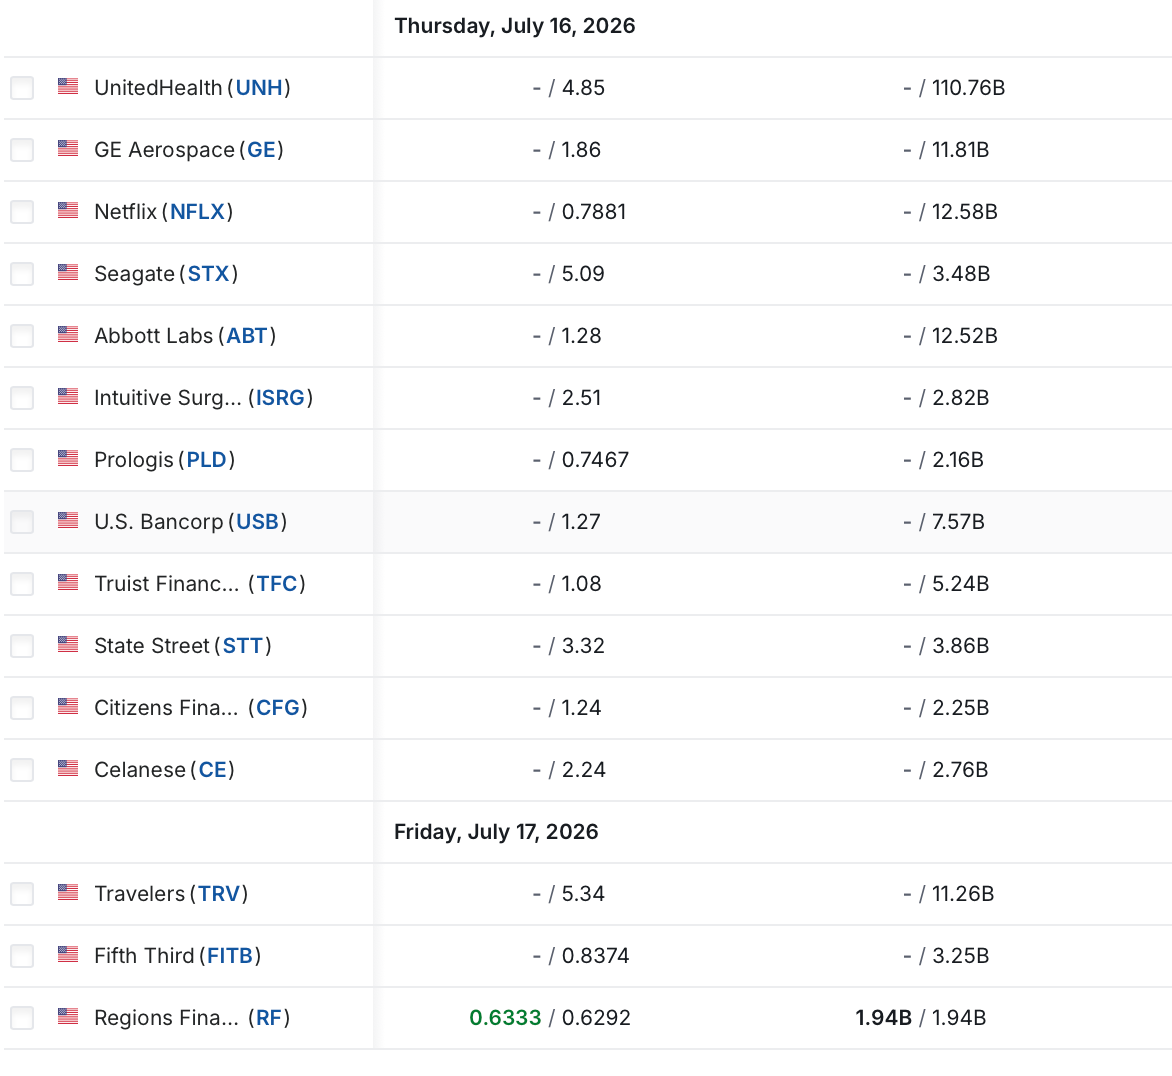Screen dimensions: 1172x1076
Task: Click the US flag beside Abbott Labs
Action: click(x=68, y=334)
